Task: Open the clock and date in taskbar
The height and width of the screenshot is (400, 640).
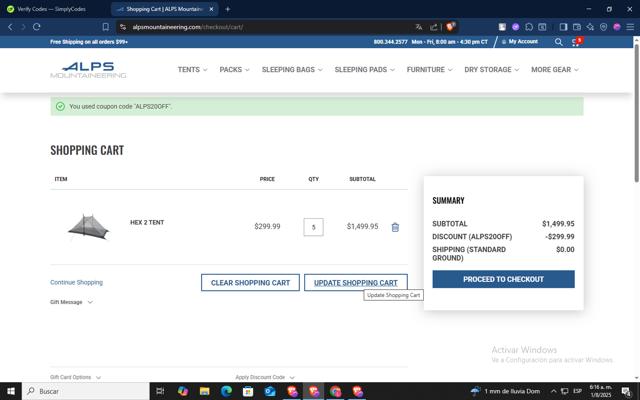Action: [x=600, y=391]
